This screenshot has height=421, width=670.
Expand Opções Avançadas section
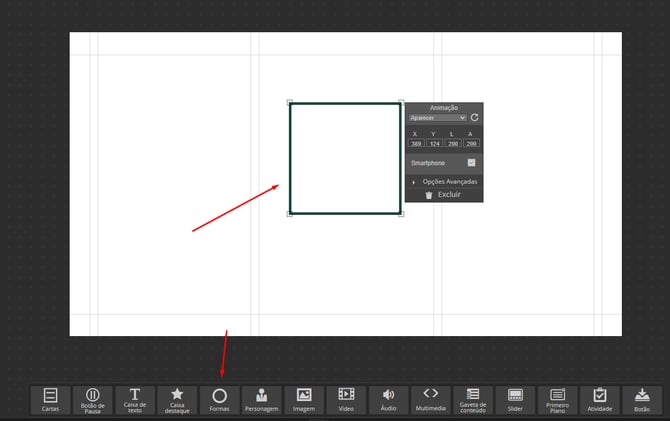click(x=444, y=181)
